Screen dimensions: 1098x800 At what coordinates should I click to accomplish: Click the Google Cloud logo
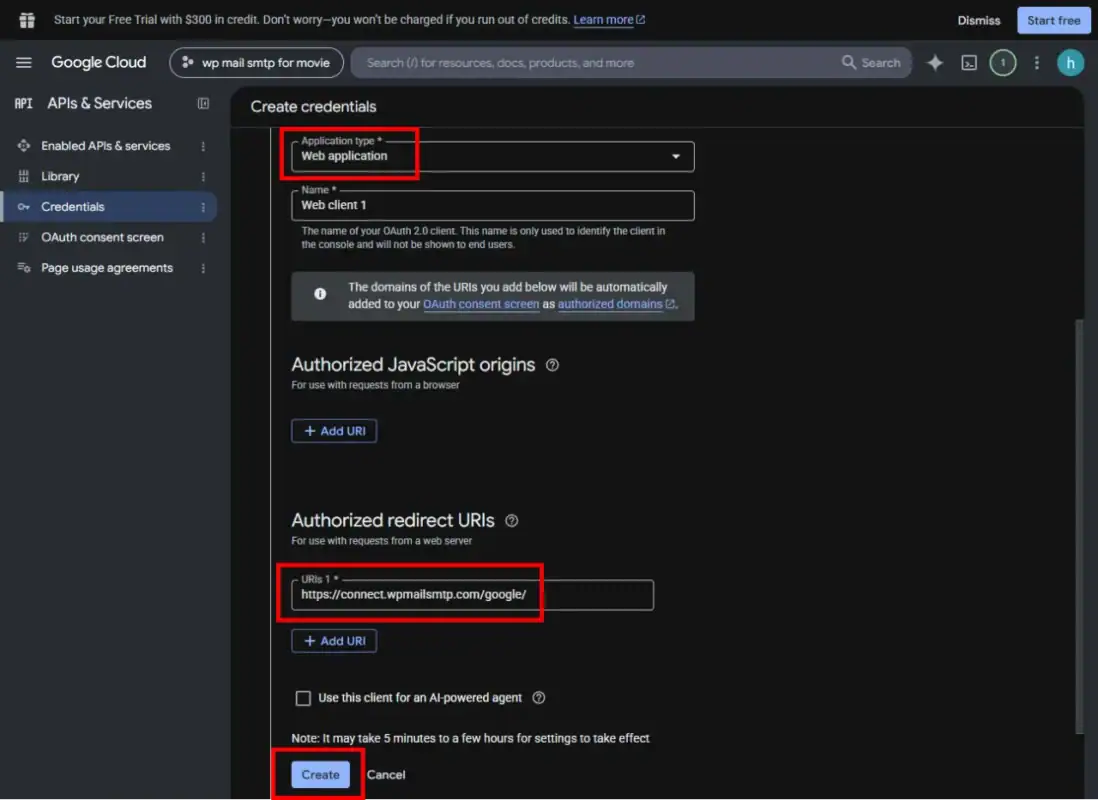(x=99, y=62)
